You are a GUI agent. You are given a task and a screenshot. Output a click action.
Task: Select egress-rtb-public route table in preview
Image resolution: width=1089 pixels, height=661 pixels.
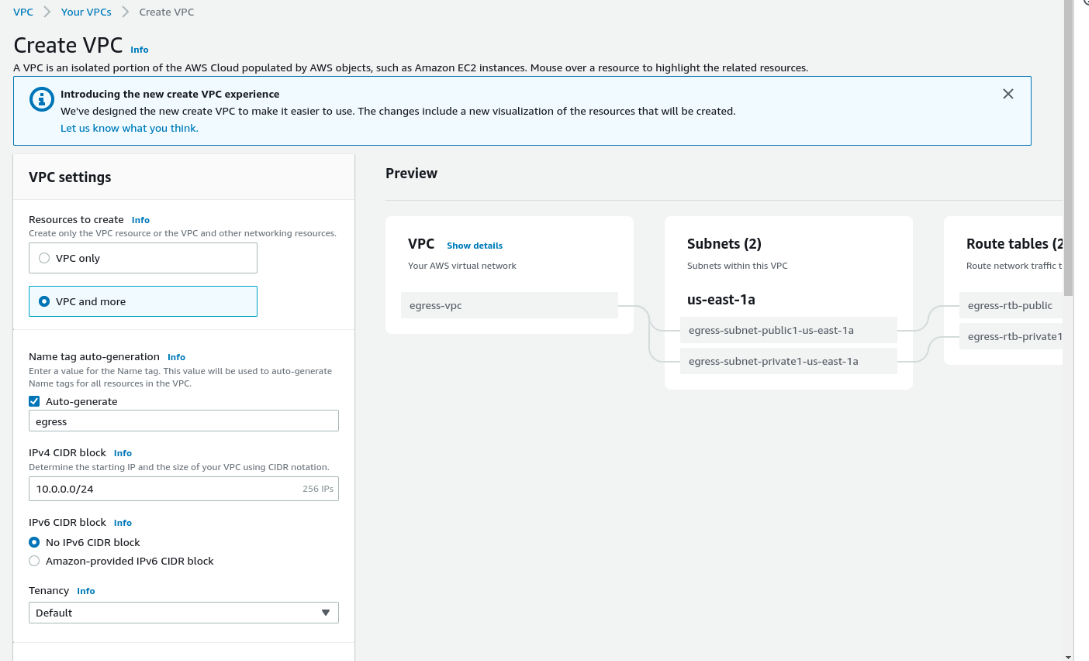coord(1011,305)
